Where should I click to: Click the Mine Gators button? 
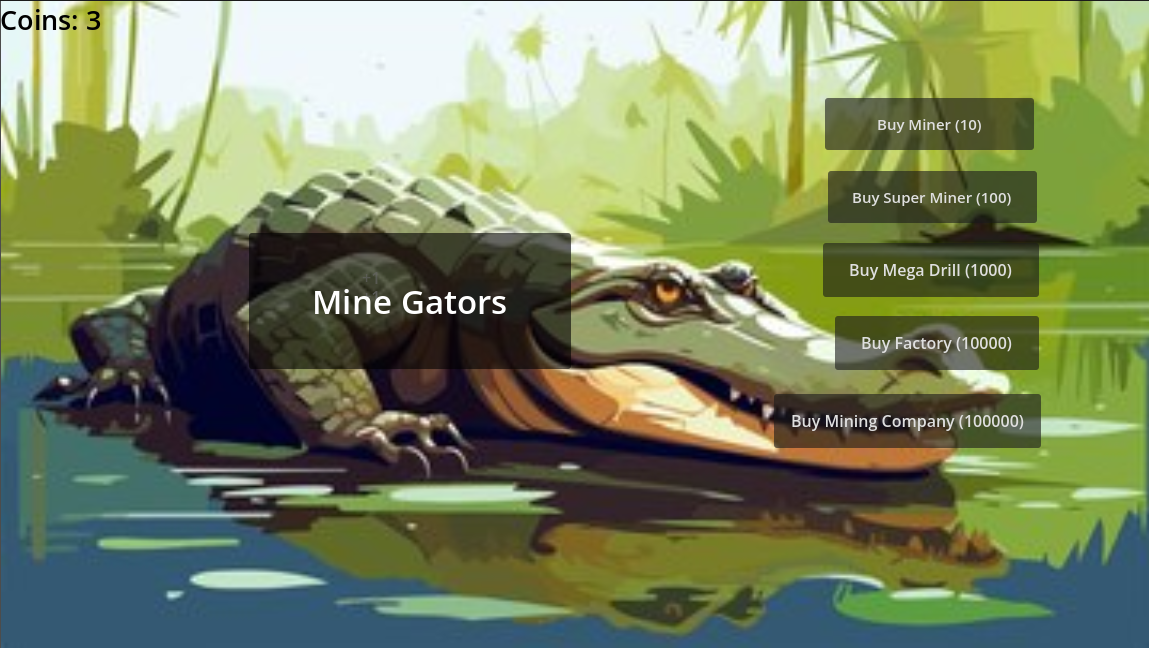point(410,301)
